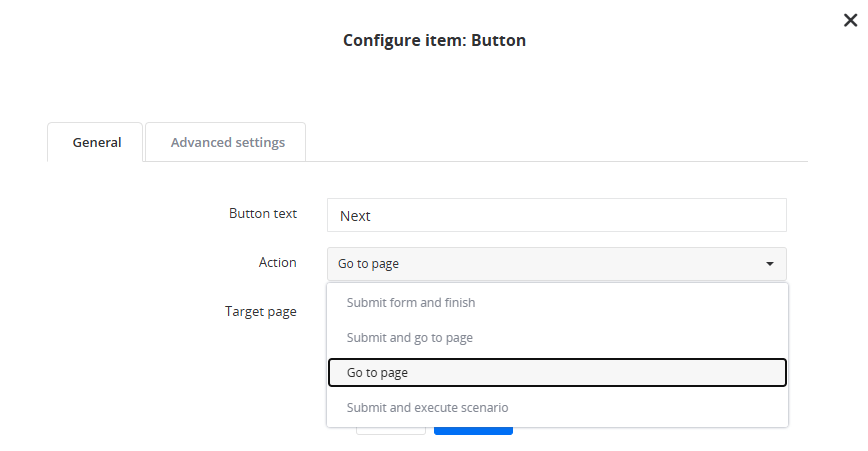Open the Advanced settings tab
Image resolution: width=868 pixels, height=451 pixels.
[227, 142]
